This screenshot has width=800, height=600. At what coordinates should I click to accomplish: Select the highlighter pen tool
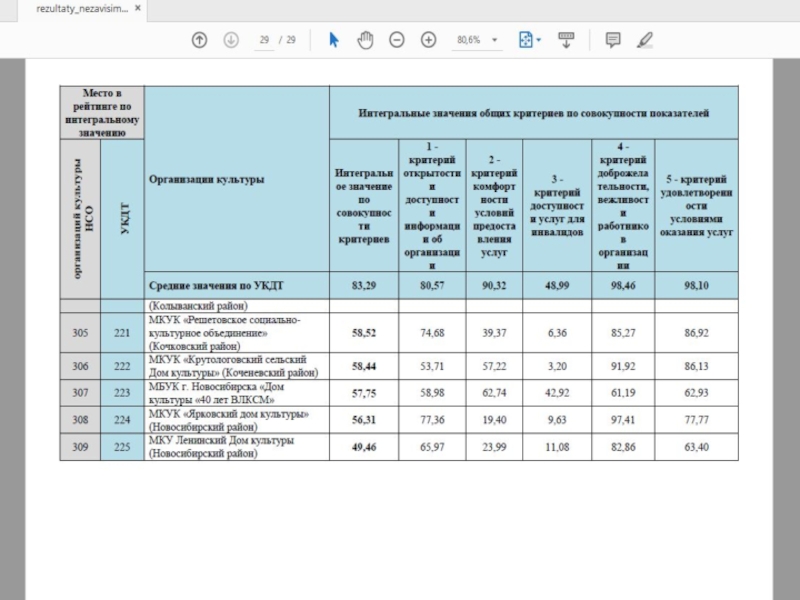tap(645, 40)
